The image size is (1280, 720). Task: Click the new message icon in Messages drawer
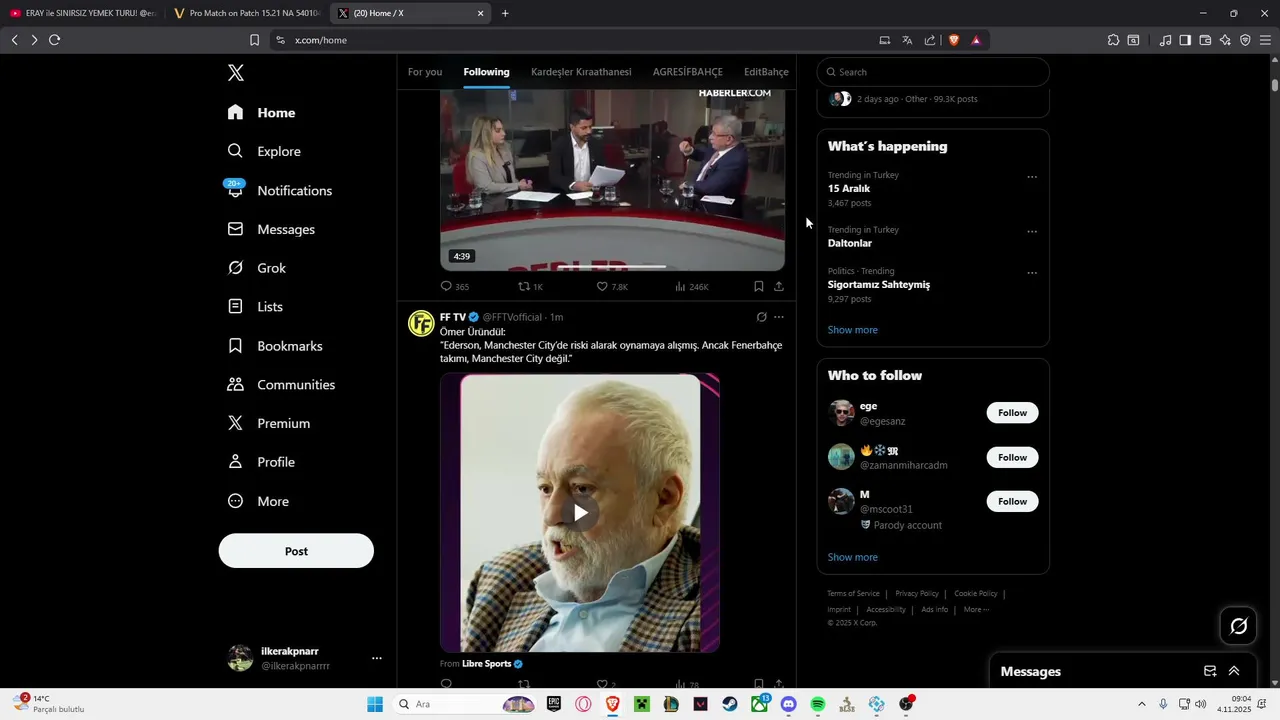[x=1210, y=671]
